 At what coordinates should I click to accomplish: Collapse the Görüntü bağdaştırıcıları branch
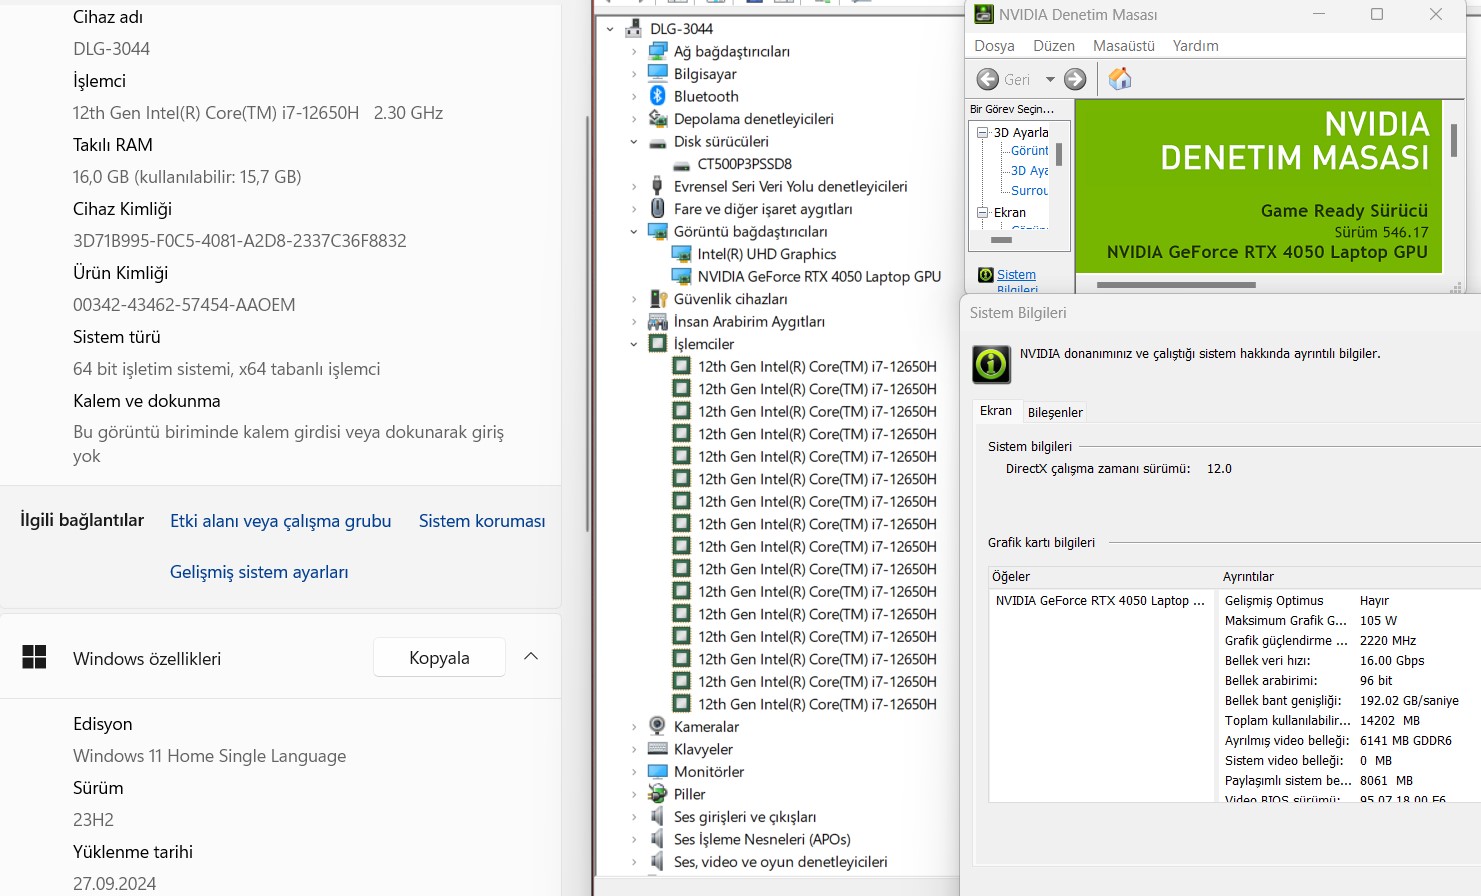click(x=633, y=231)
